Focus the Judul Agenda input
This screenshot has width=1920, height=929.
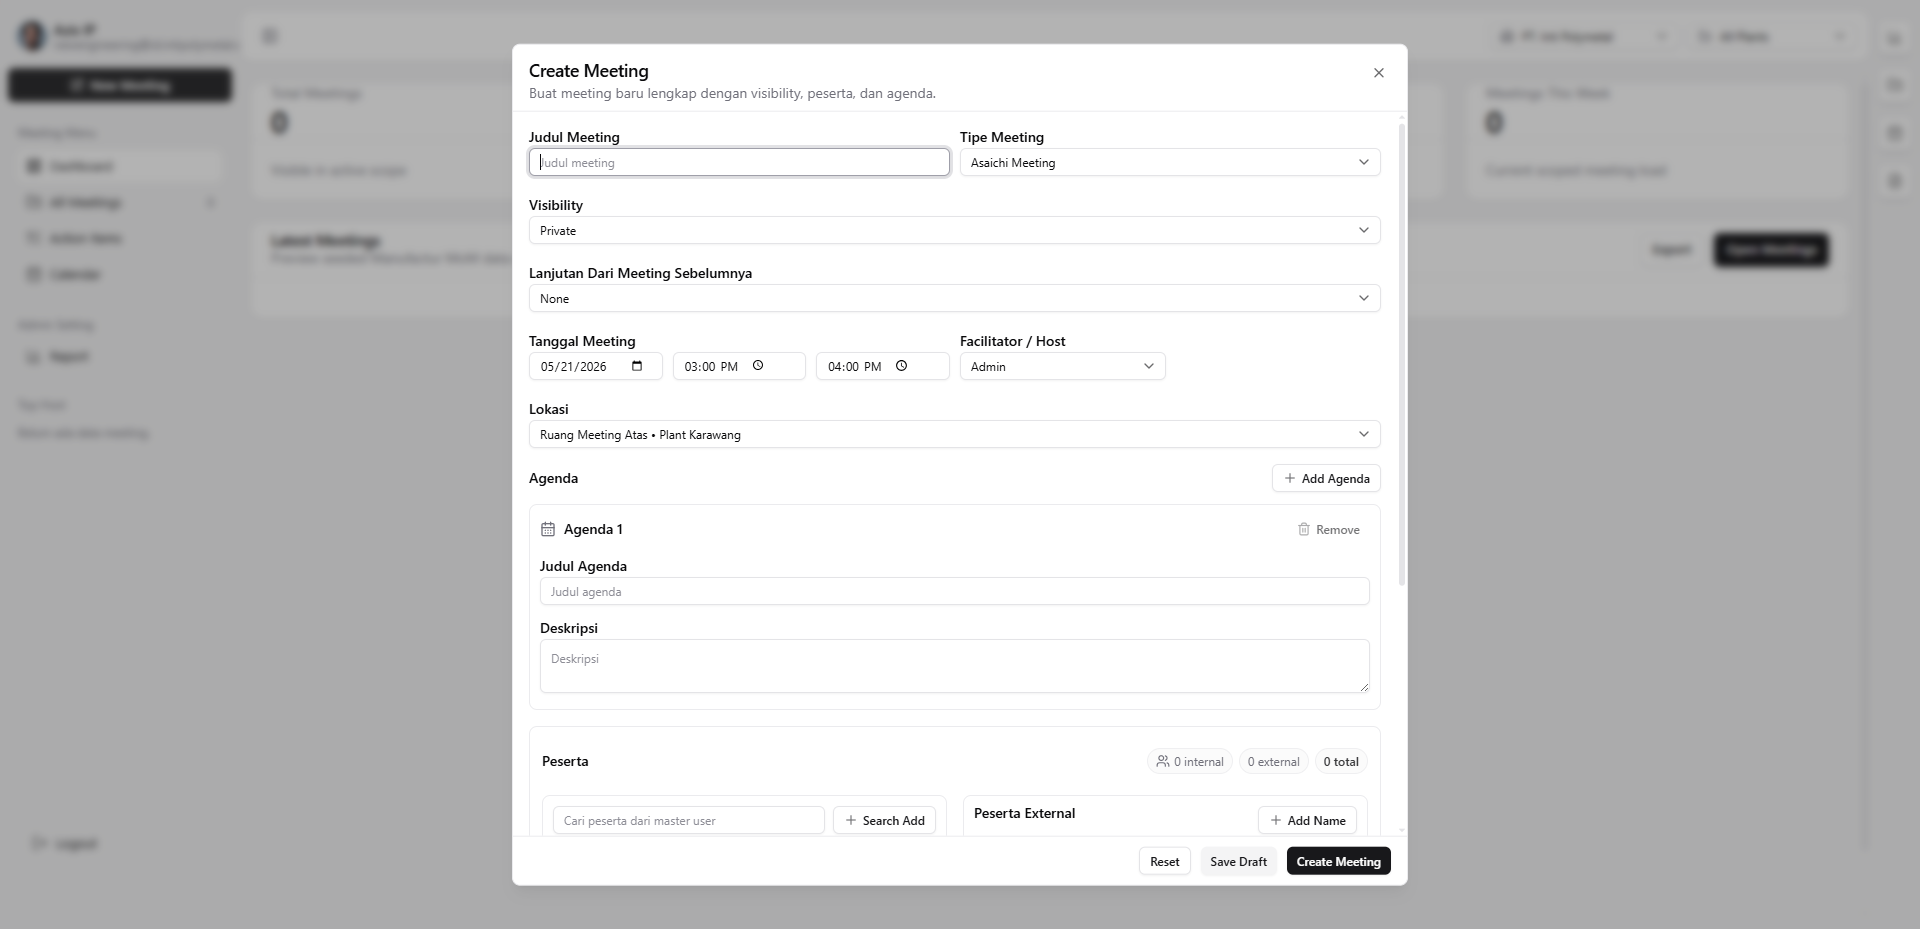click(954, 591)
